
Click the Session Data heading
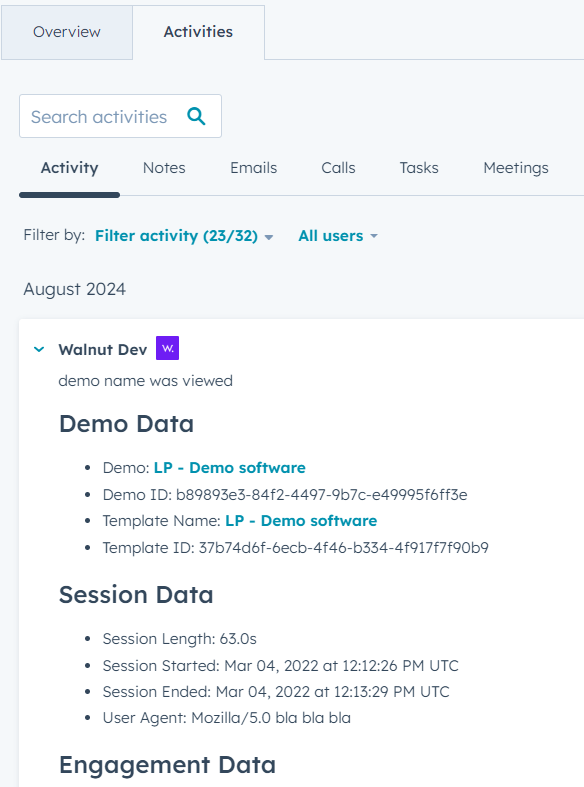pos(136,595)
